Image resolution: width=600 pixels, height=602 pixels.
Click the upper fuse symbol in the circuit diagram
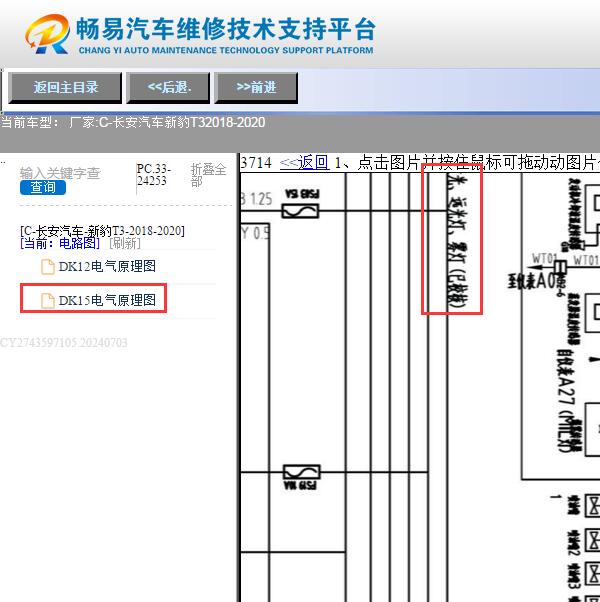click(x=301, y=211)
